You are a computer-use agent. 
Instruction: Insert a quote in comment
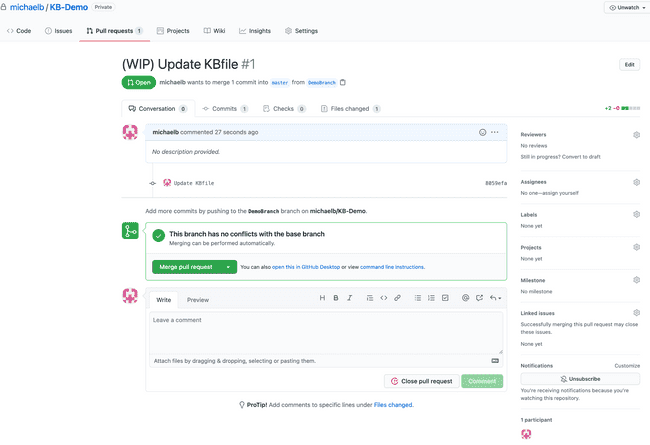(x=370, y=298)
